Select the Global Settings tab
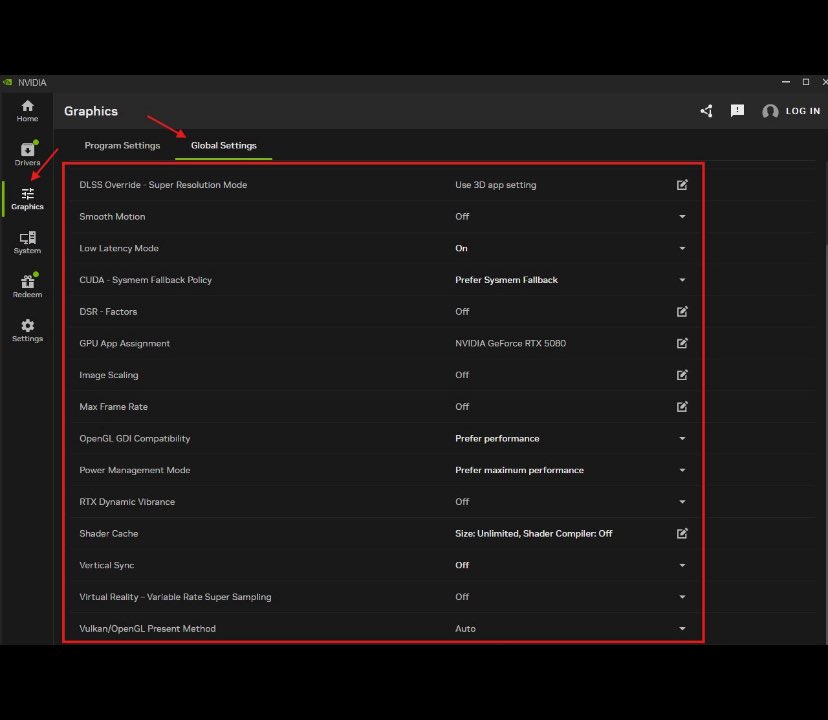 click(x=223, y=145)
